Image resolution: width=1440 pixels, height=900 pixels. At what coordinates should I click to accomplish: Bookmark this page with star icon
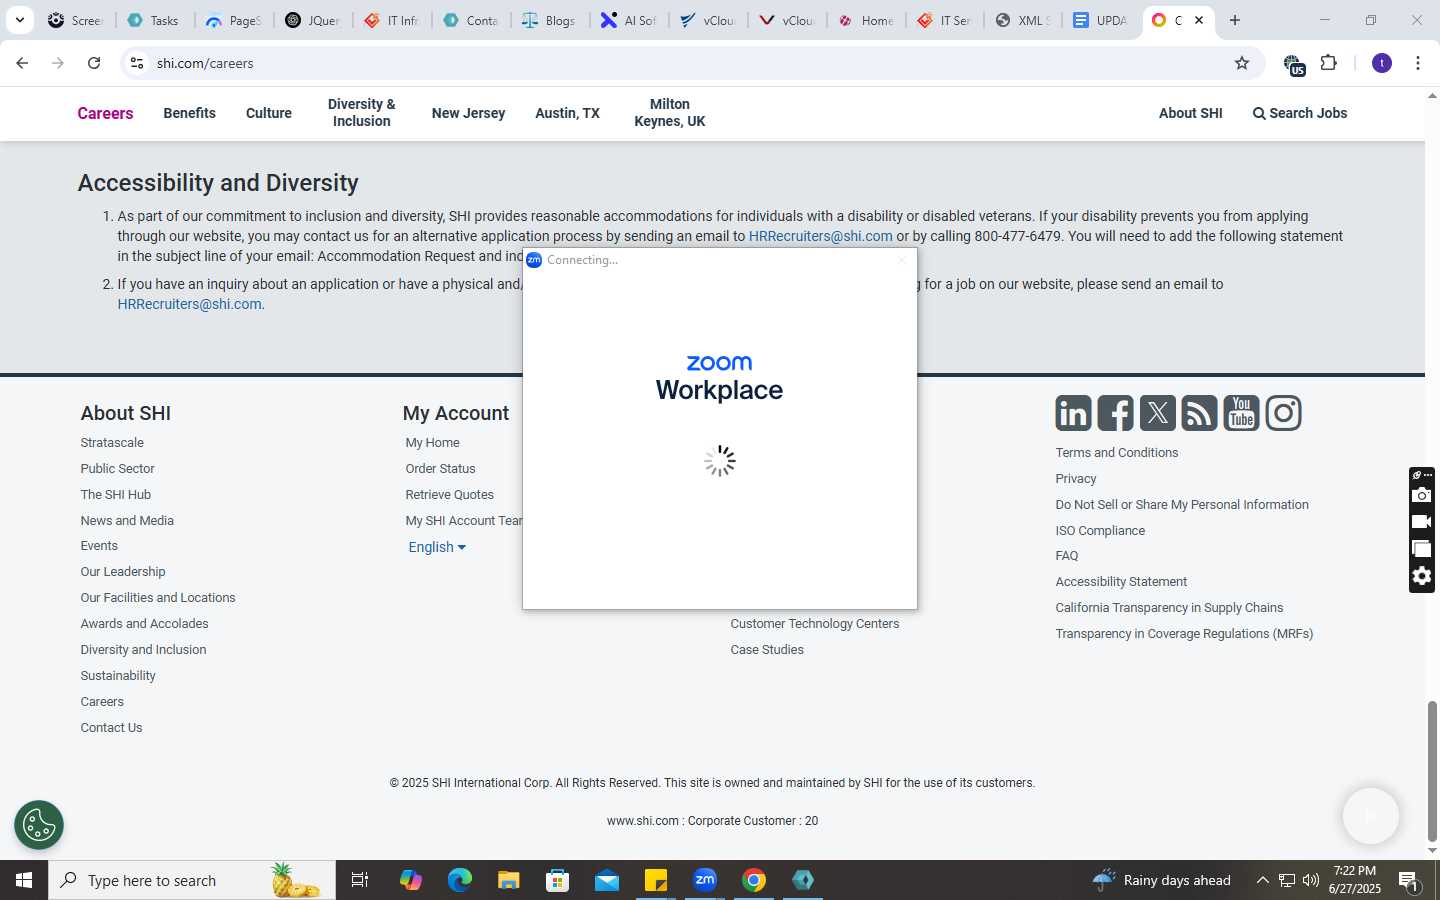[1242, 63]
